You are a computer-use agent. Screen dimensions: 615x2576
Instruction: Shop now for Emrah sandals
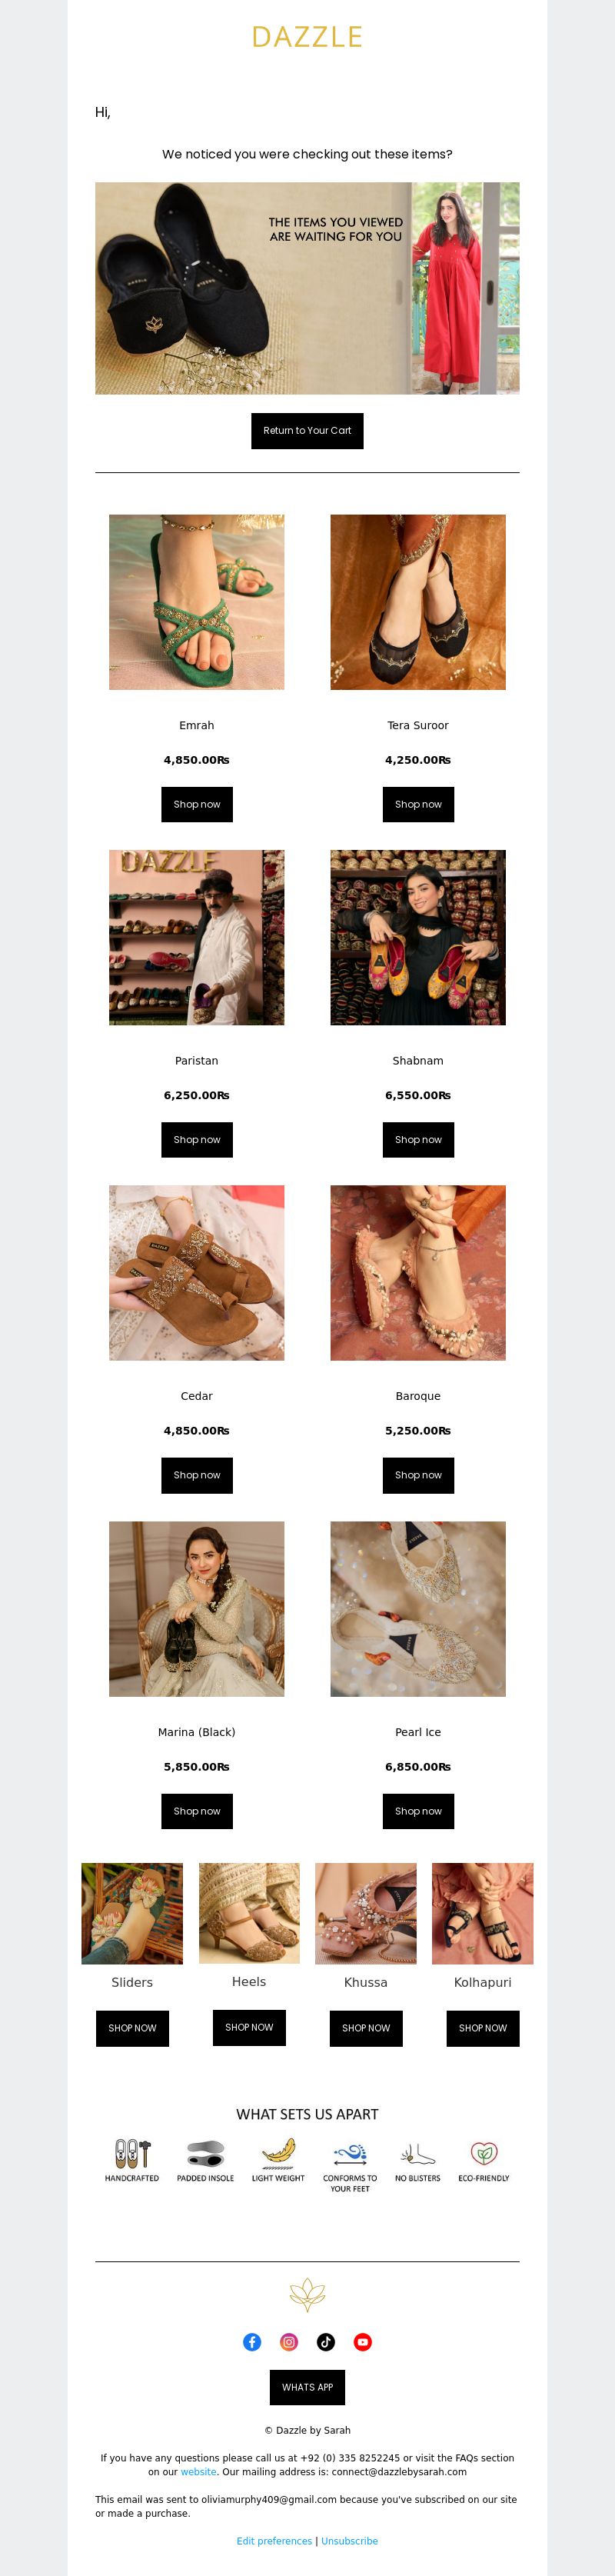point(197,804)
